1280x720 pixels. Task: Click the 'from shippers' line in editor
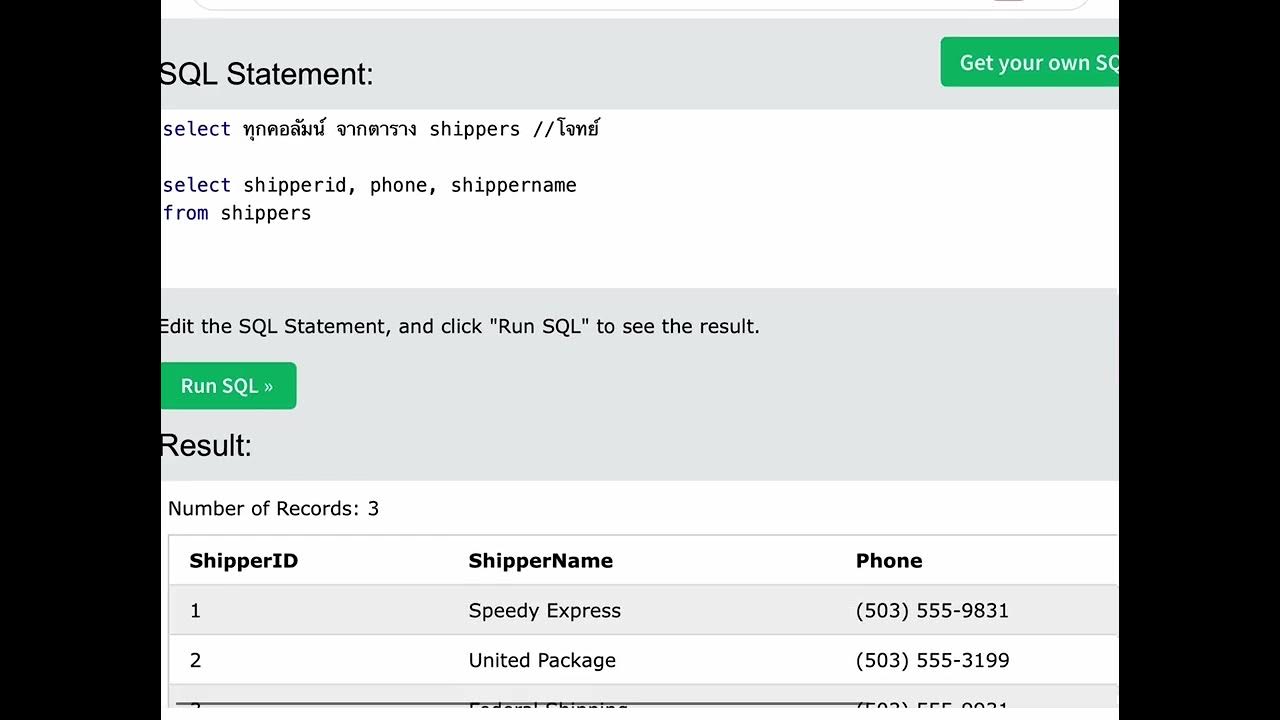237,213
